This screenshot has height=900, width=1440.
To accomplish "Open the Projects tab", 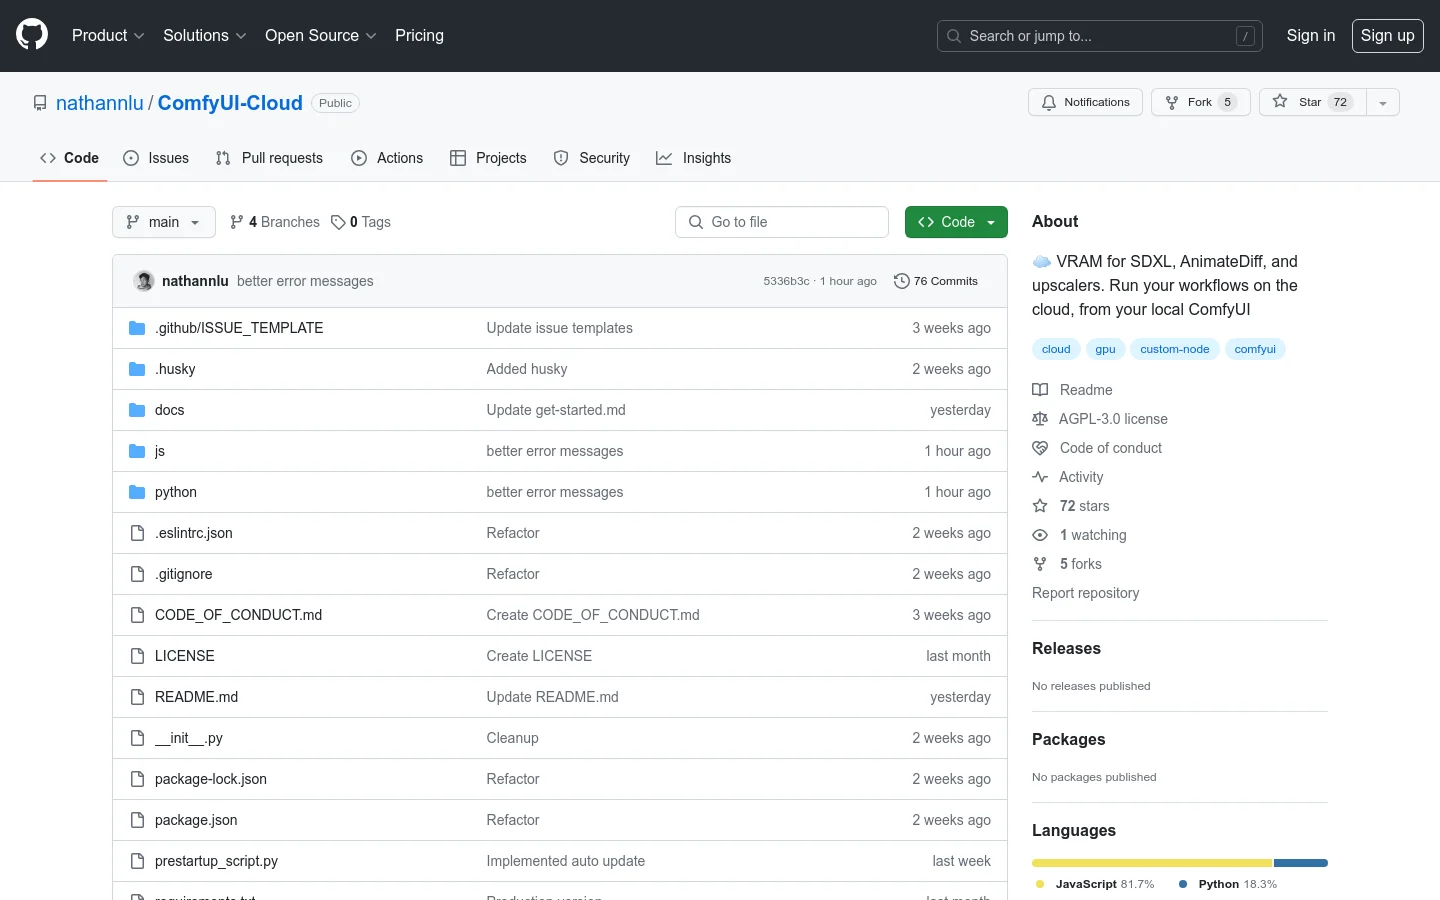I will 488,158.
